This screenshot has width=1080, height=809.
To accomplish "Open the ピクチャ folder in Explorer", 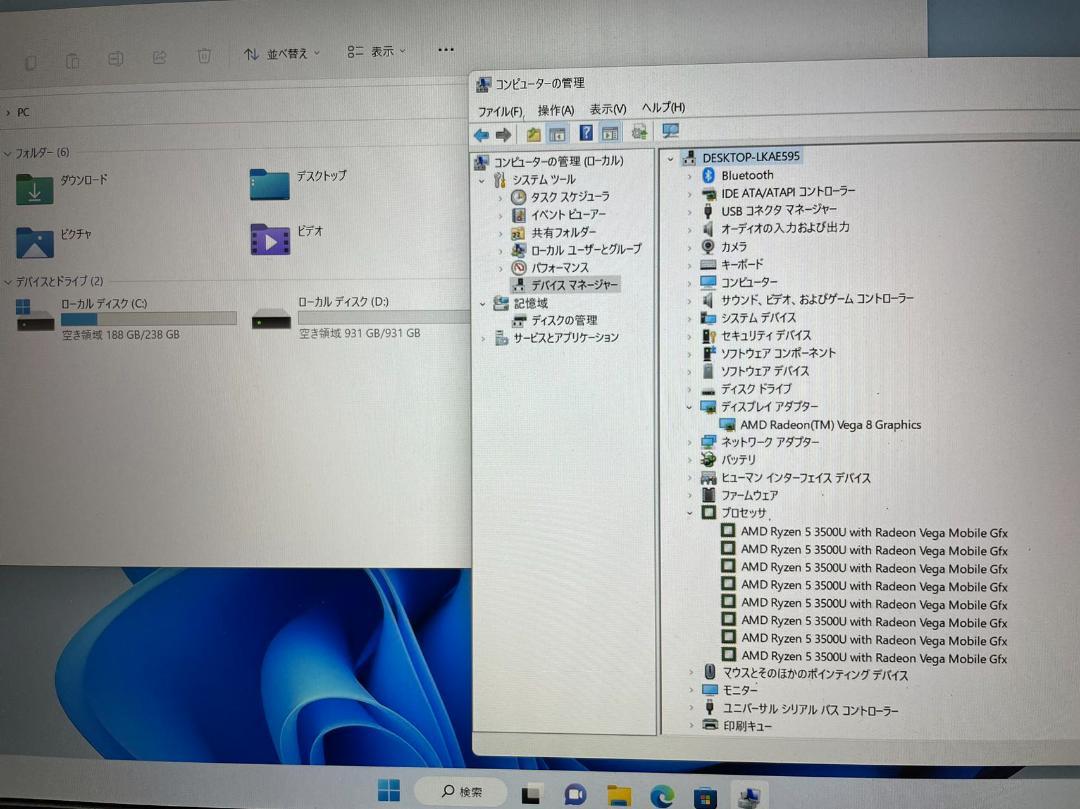I will pos(54,242).
